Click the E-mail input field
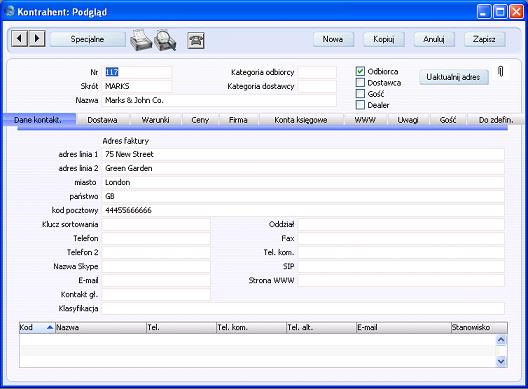The width and height of the screenshot is (528, 389). (156, 281)
